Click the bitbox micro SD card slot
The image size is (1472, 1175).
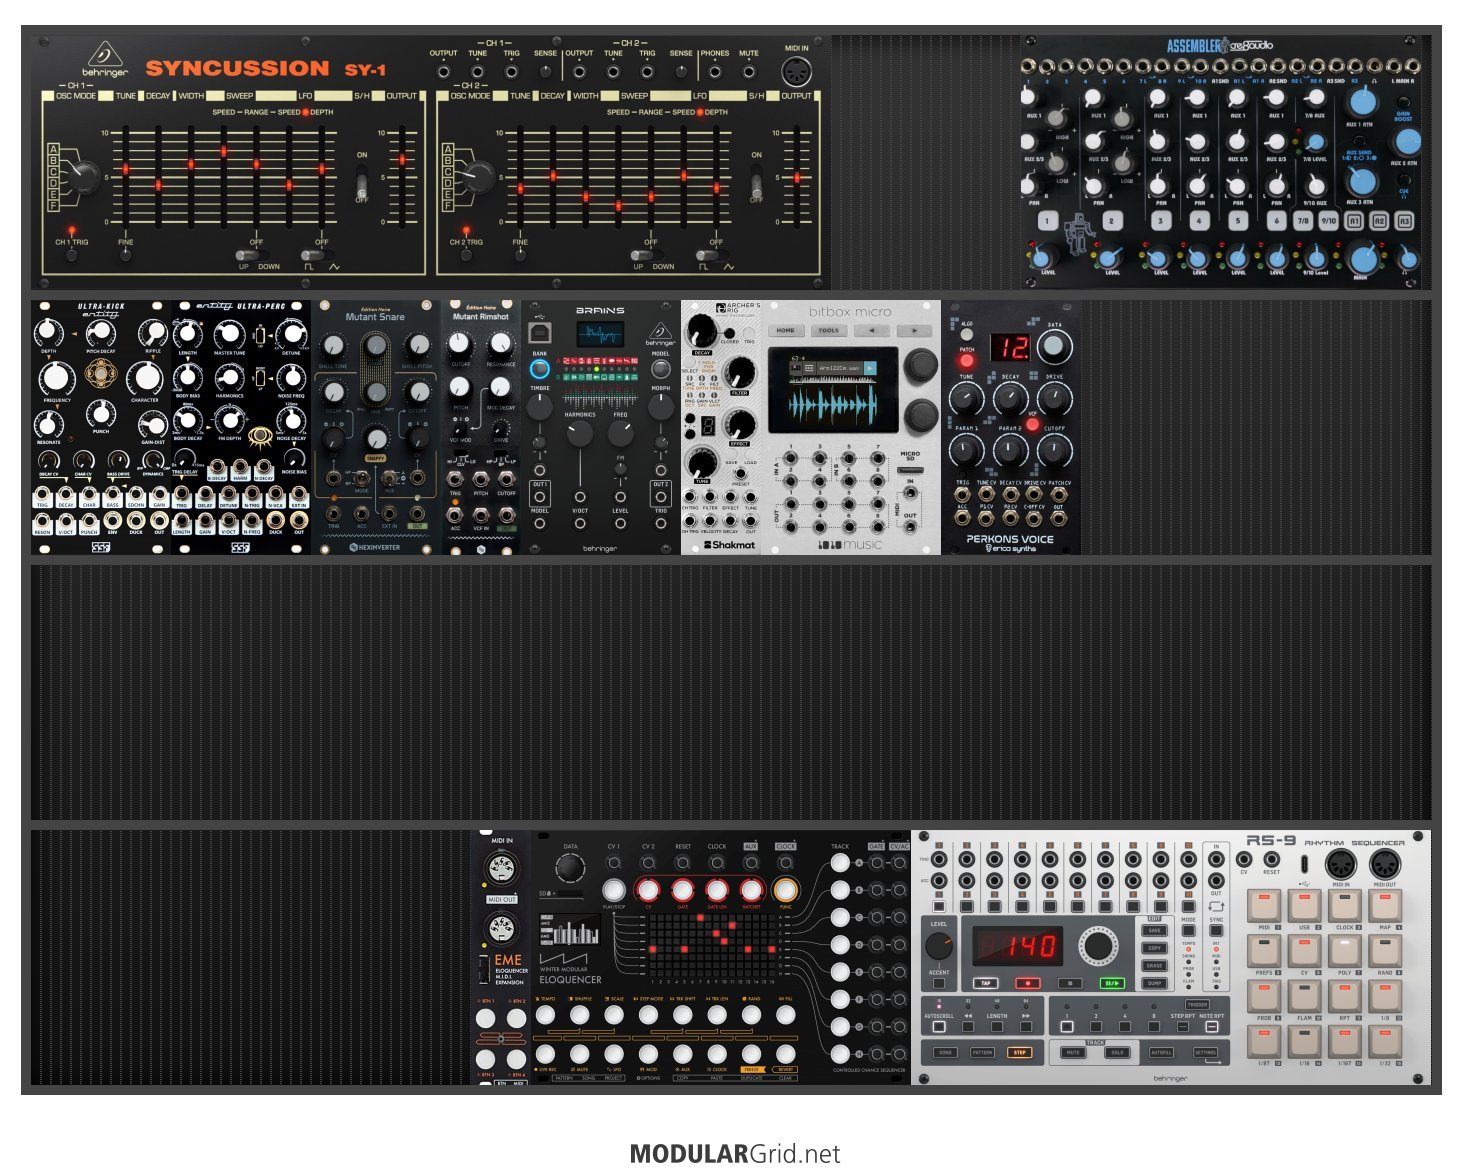(x=910, y=468)
